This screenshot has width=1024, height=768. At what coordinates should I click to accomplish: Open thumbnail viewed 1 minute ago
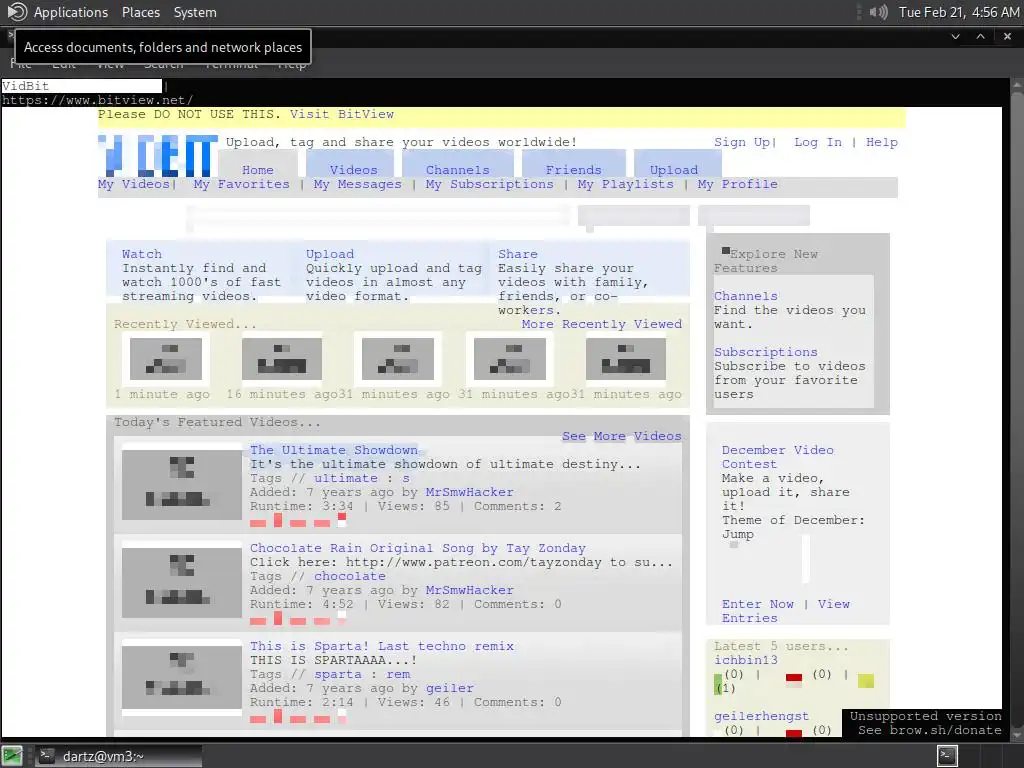166,359
